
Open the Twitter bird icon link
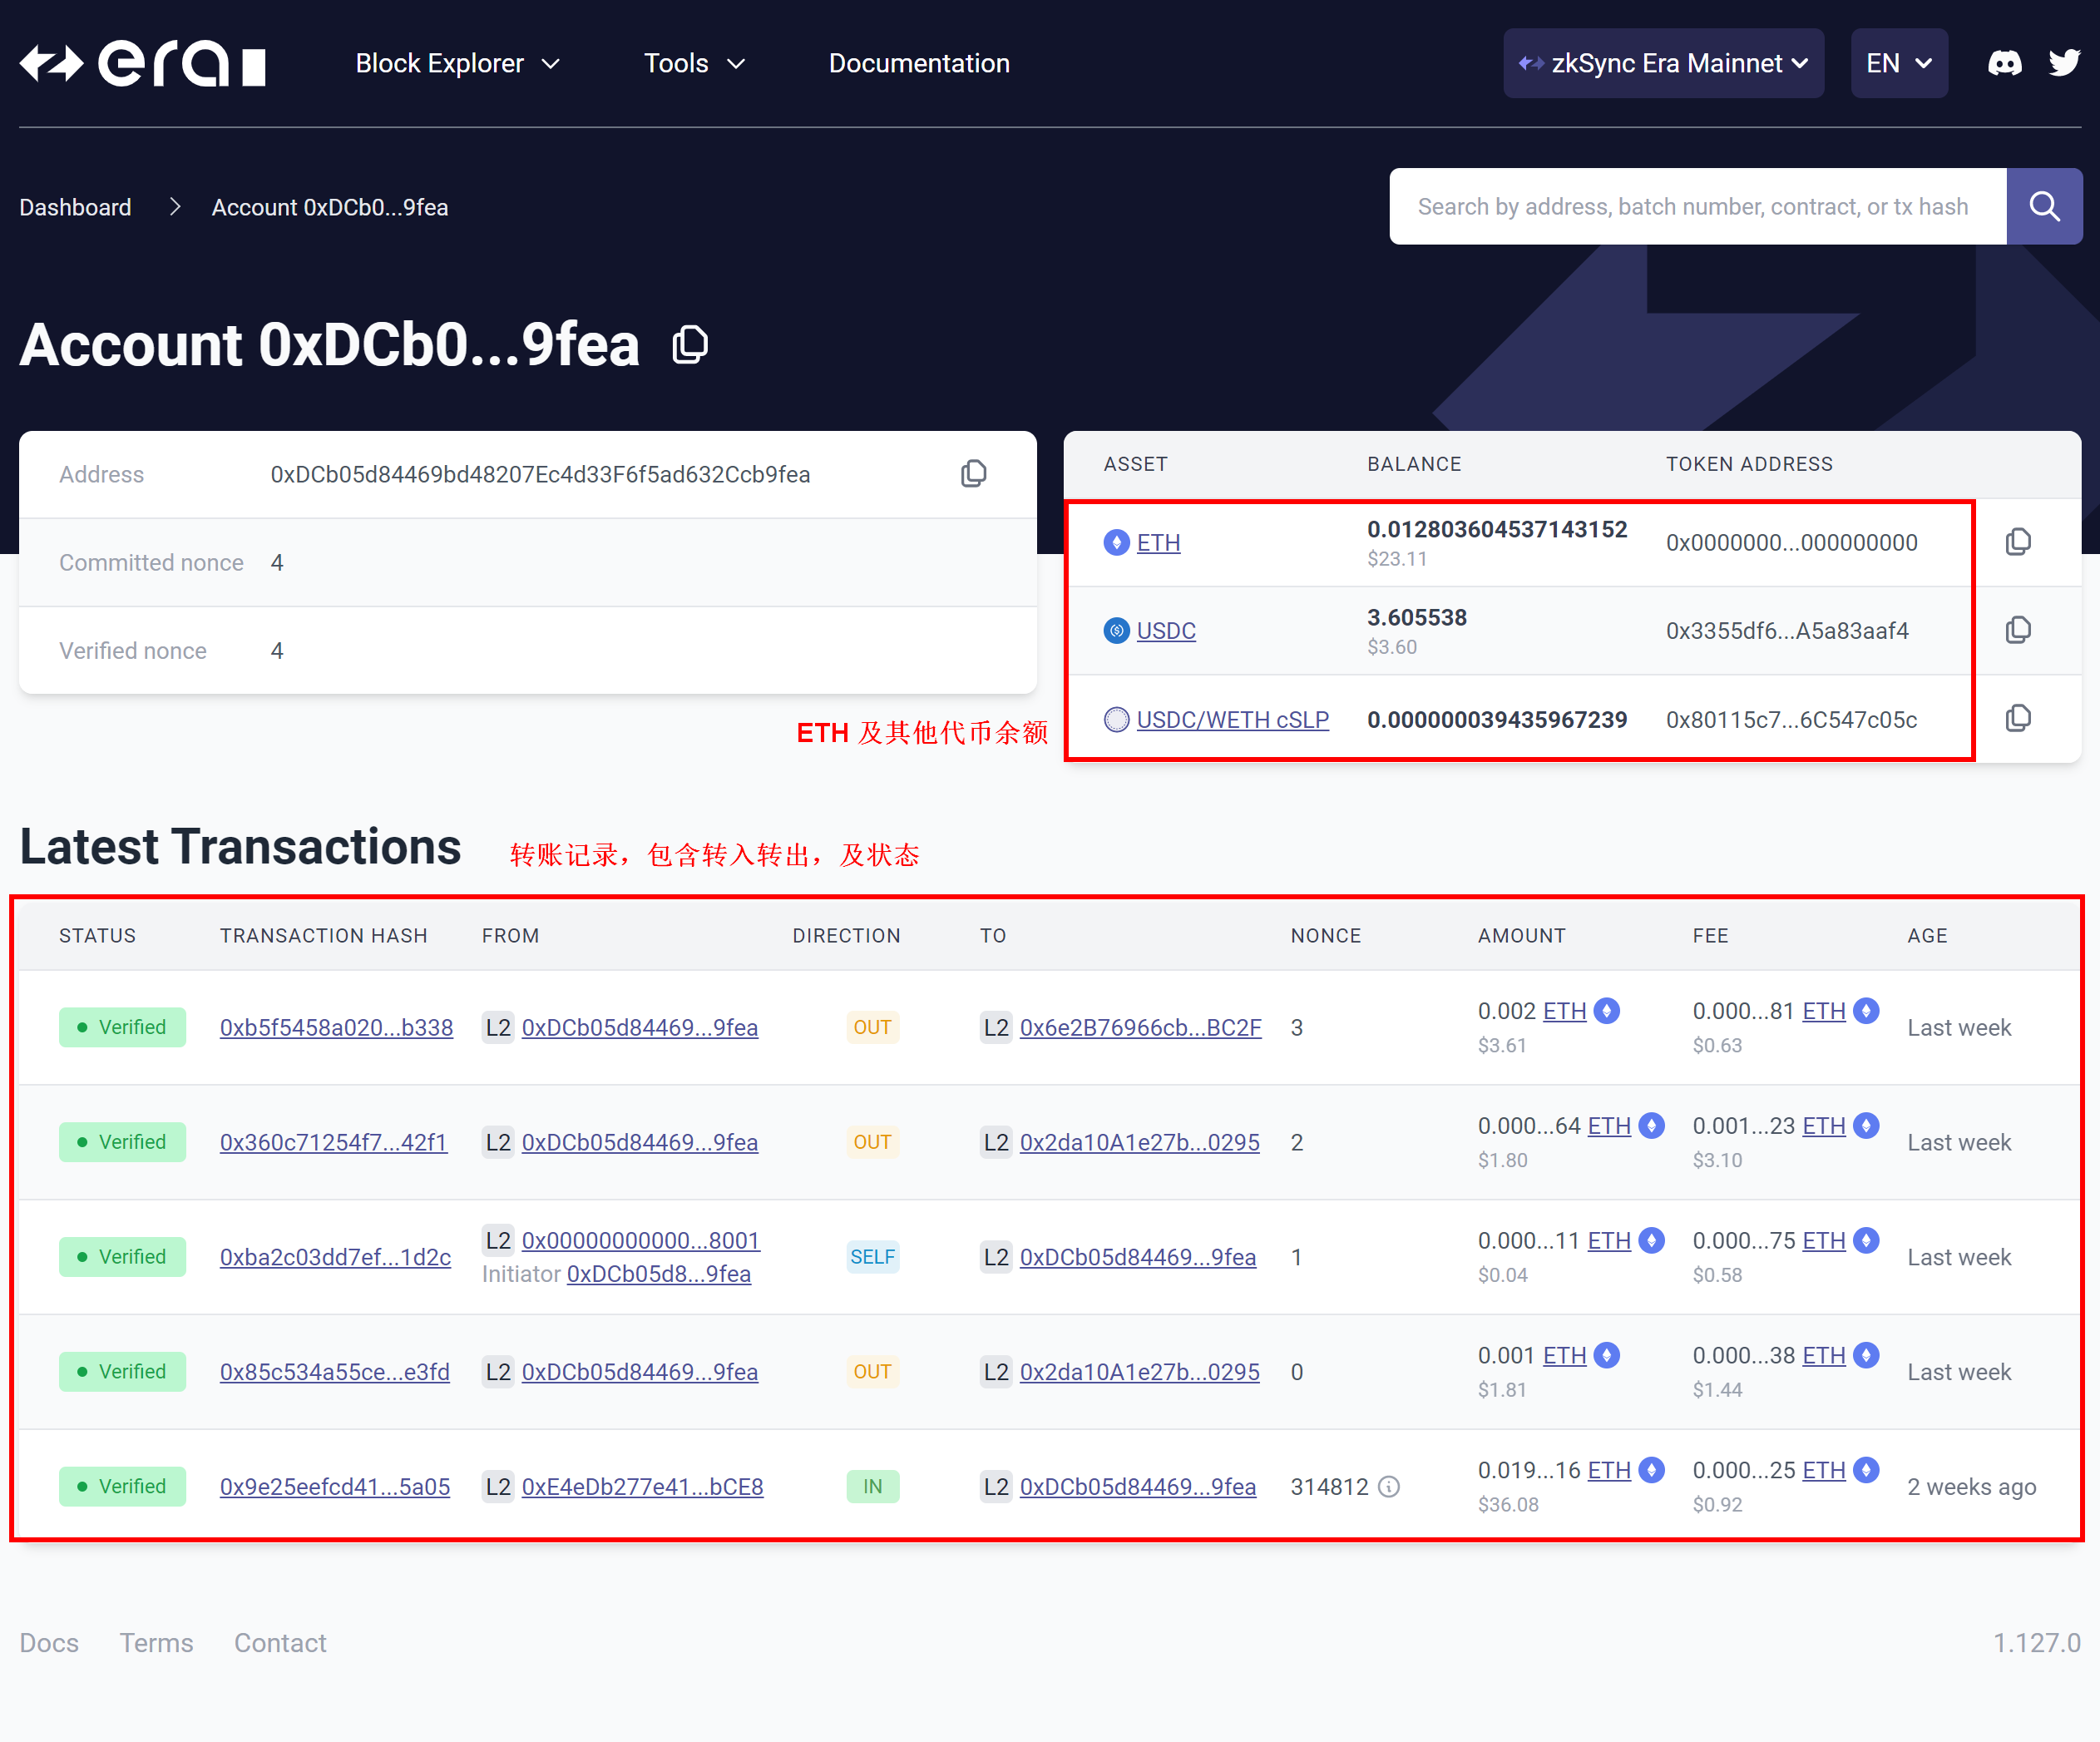pyautogui.click(x=2063, y=64)
